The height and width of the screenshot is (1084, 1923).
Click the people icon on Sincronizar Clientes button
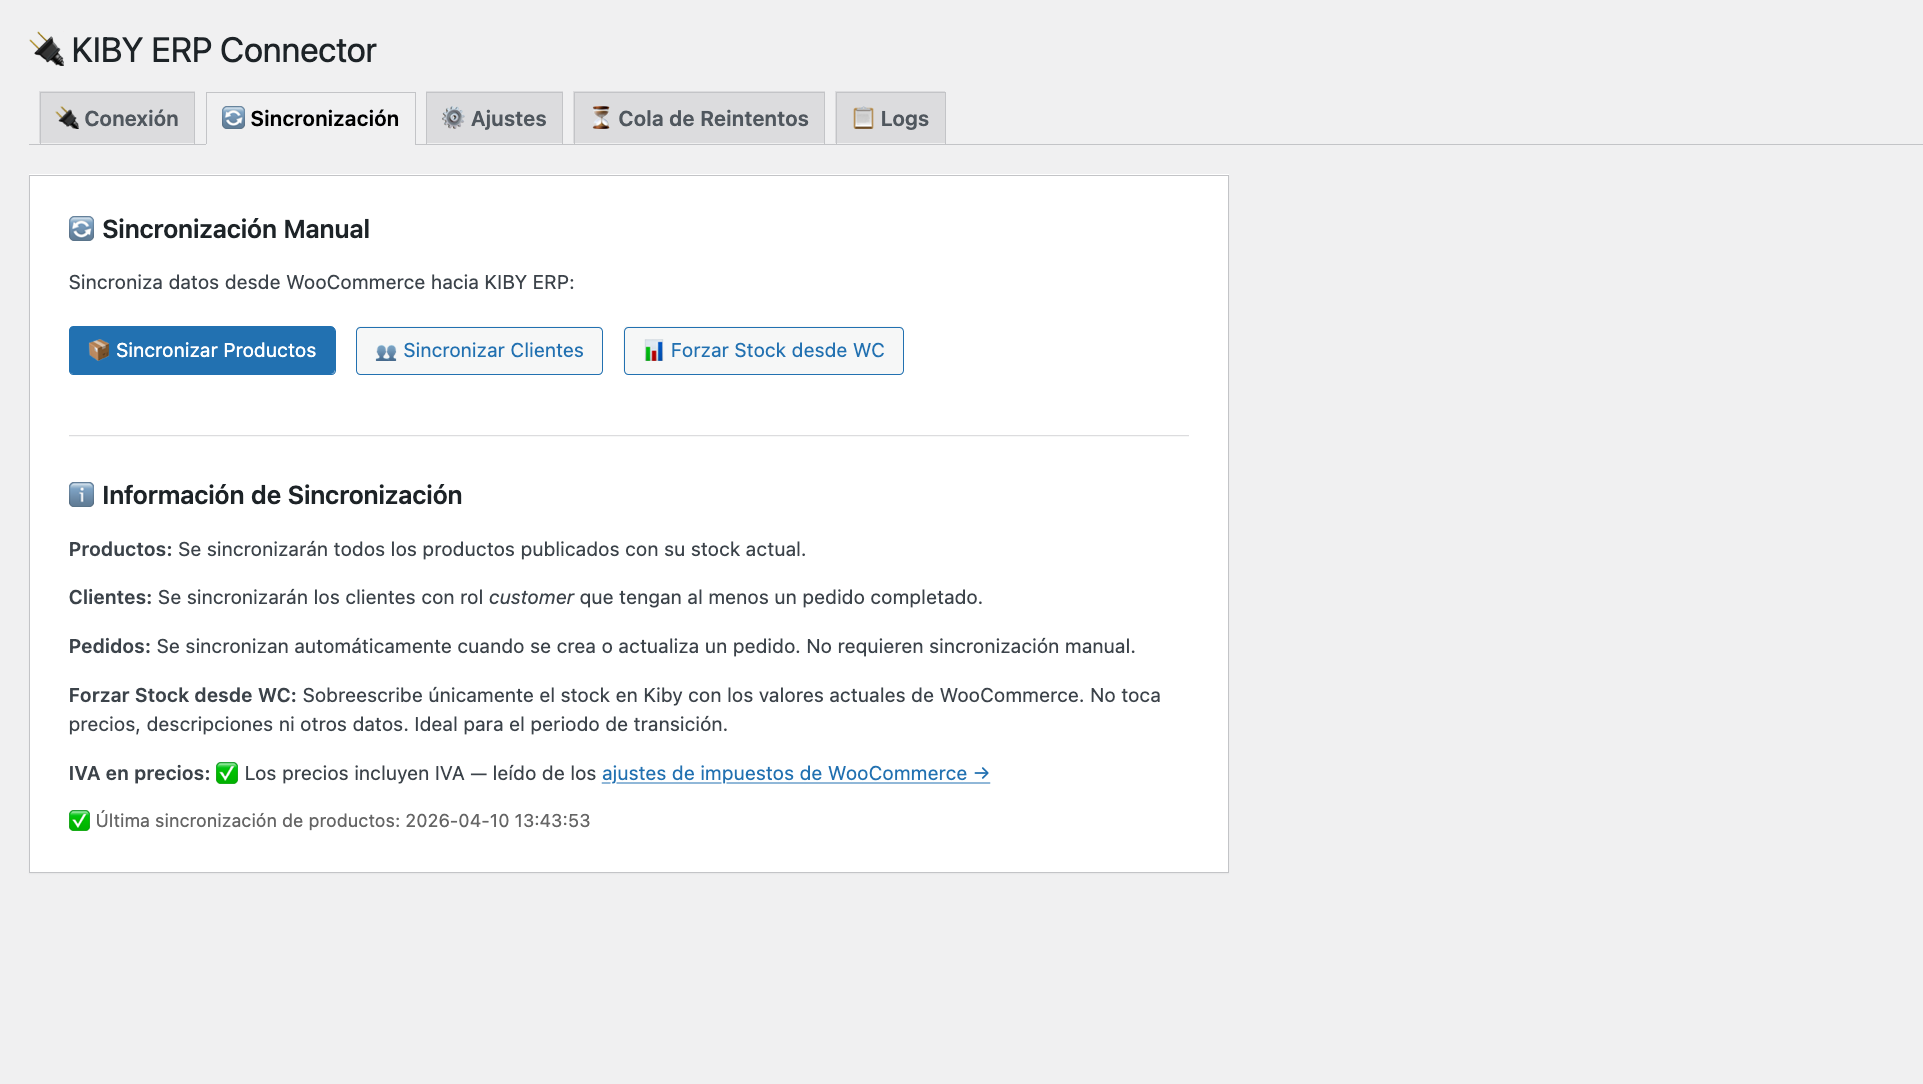386,352
